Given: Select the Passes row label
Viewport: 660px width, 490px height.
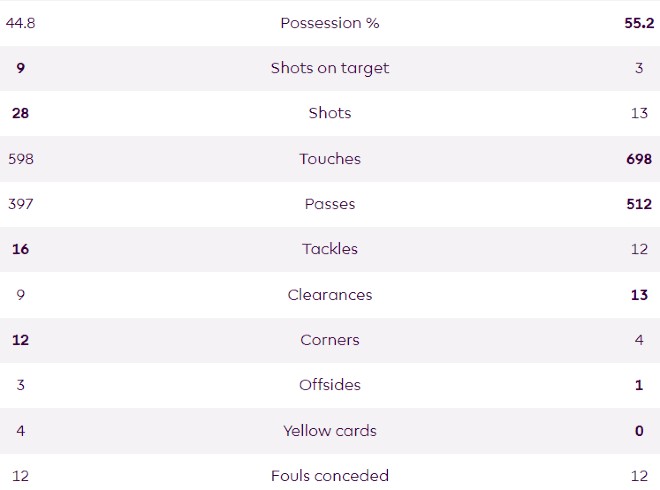Looking at the screenshot, I should (x=329, y=204).
